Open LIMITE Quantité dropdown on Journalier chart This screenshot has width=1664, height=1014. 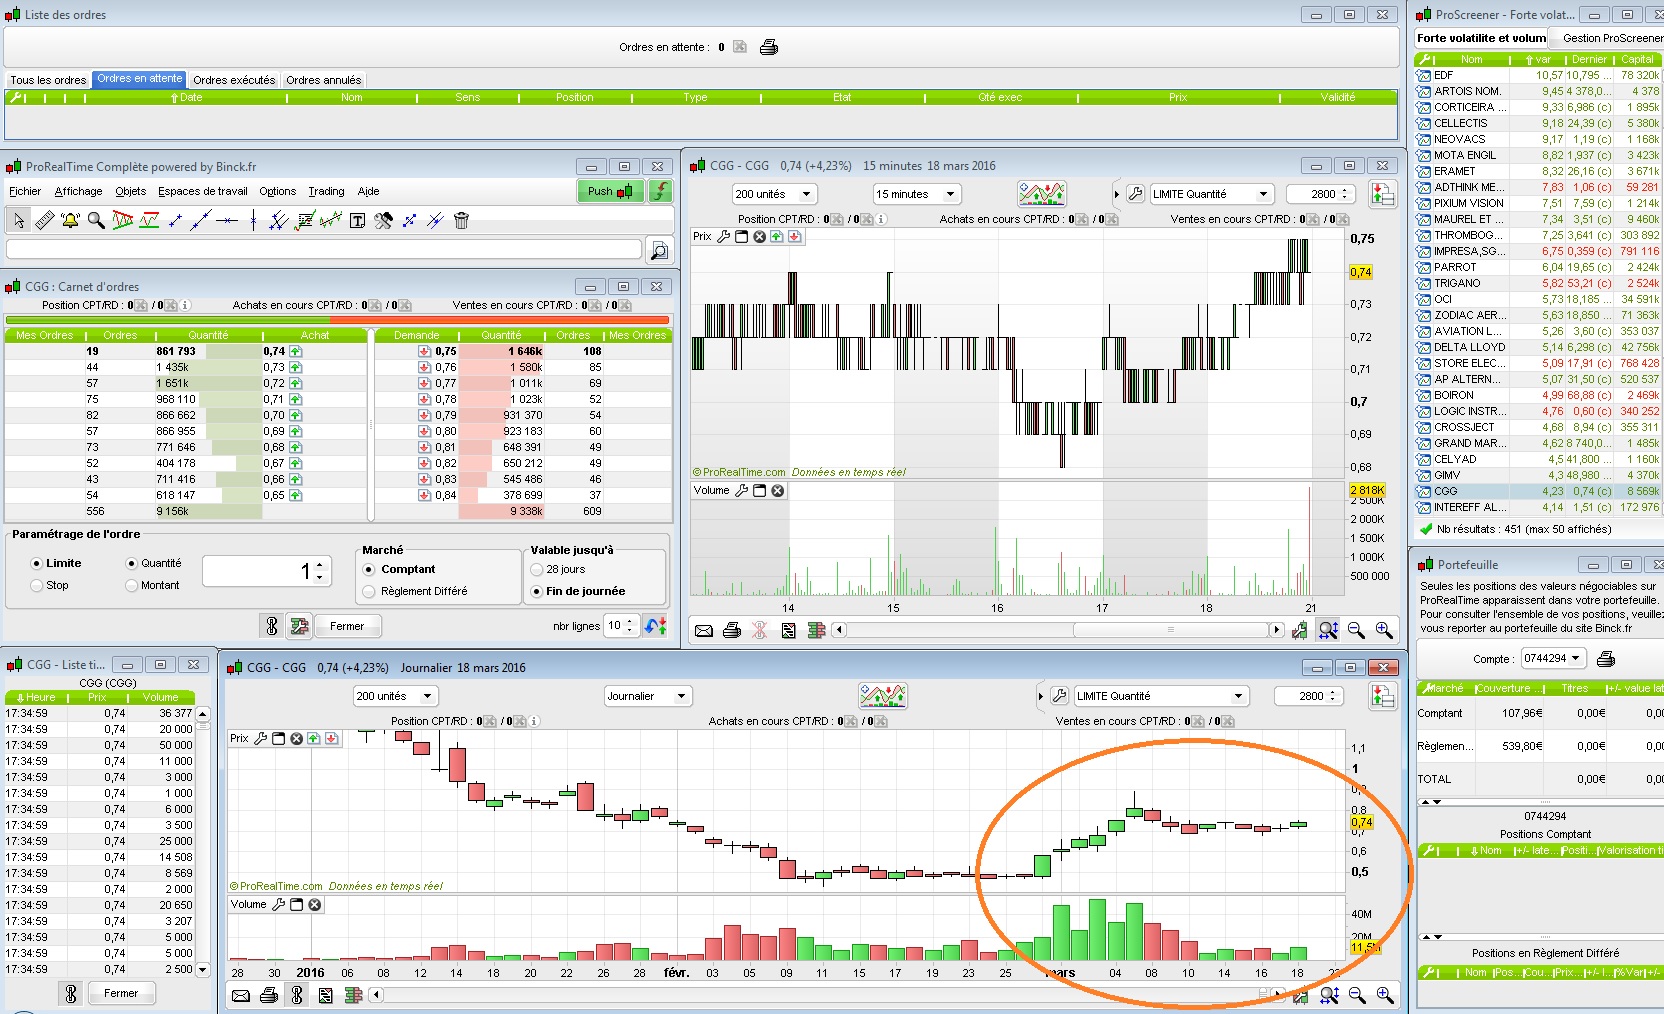(x=1161, y=696)
